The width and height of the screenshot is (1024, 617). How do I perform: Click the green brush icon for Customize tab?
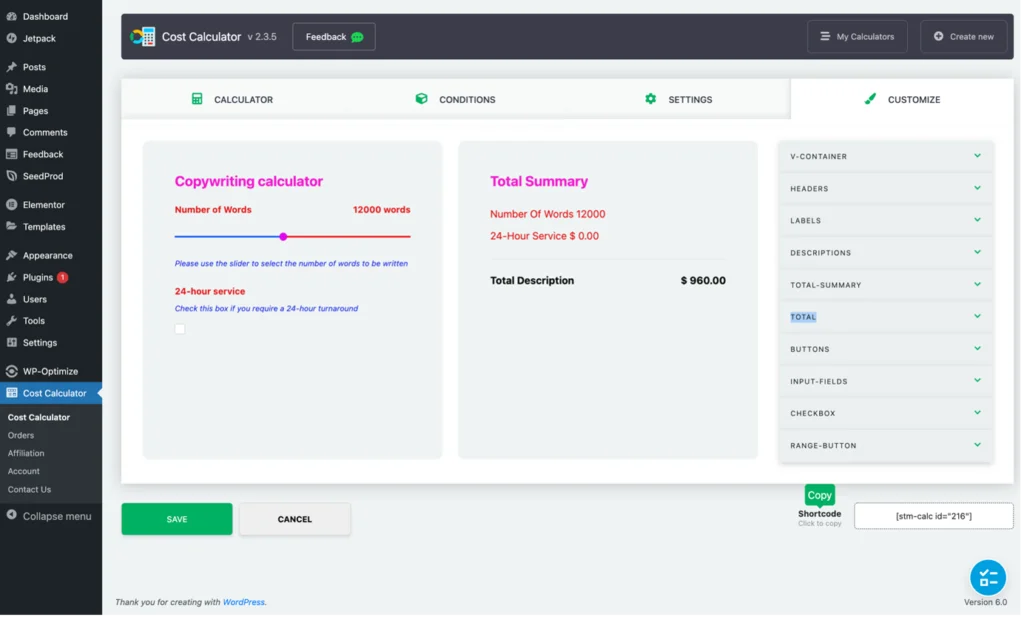pyautogui.click(x=872, y=99)
